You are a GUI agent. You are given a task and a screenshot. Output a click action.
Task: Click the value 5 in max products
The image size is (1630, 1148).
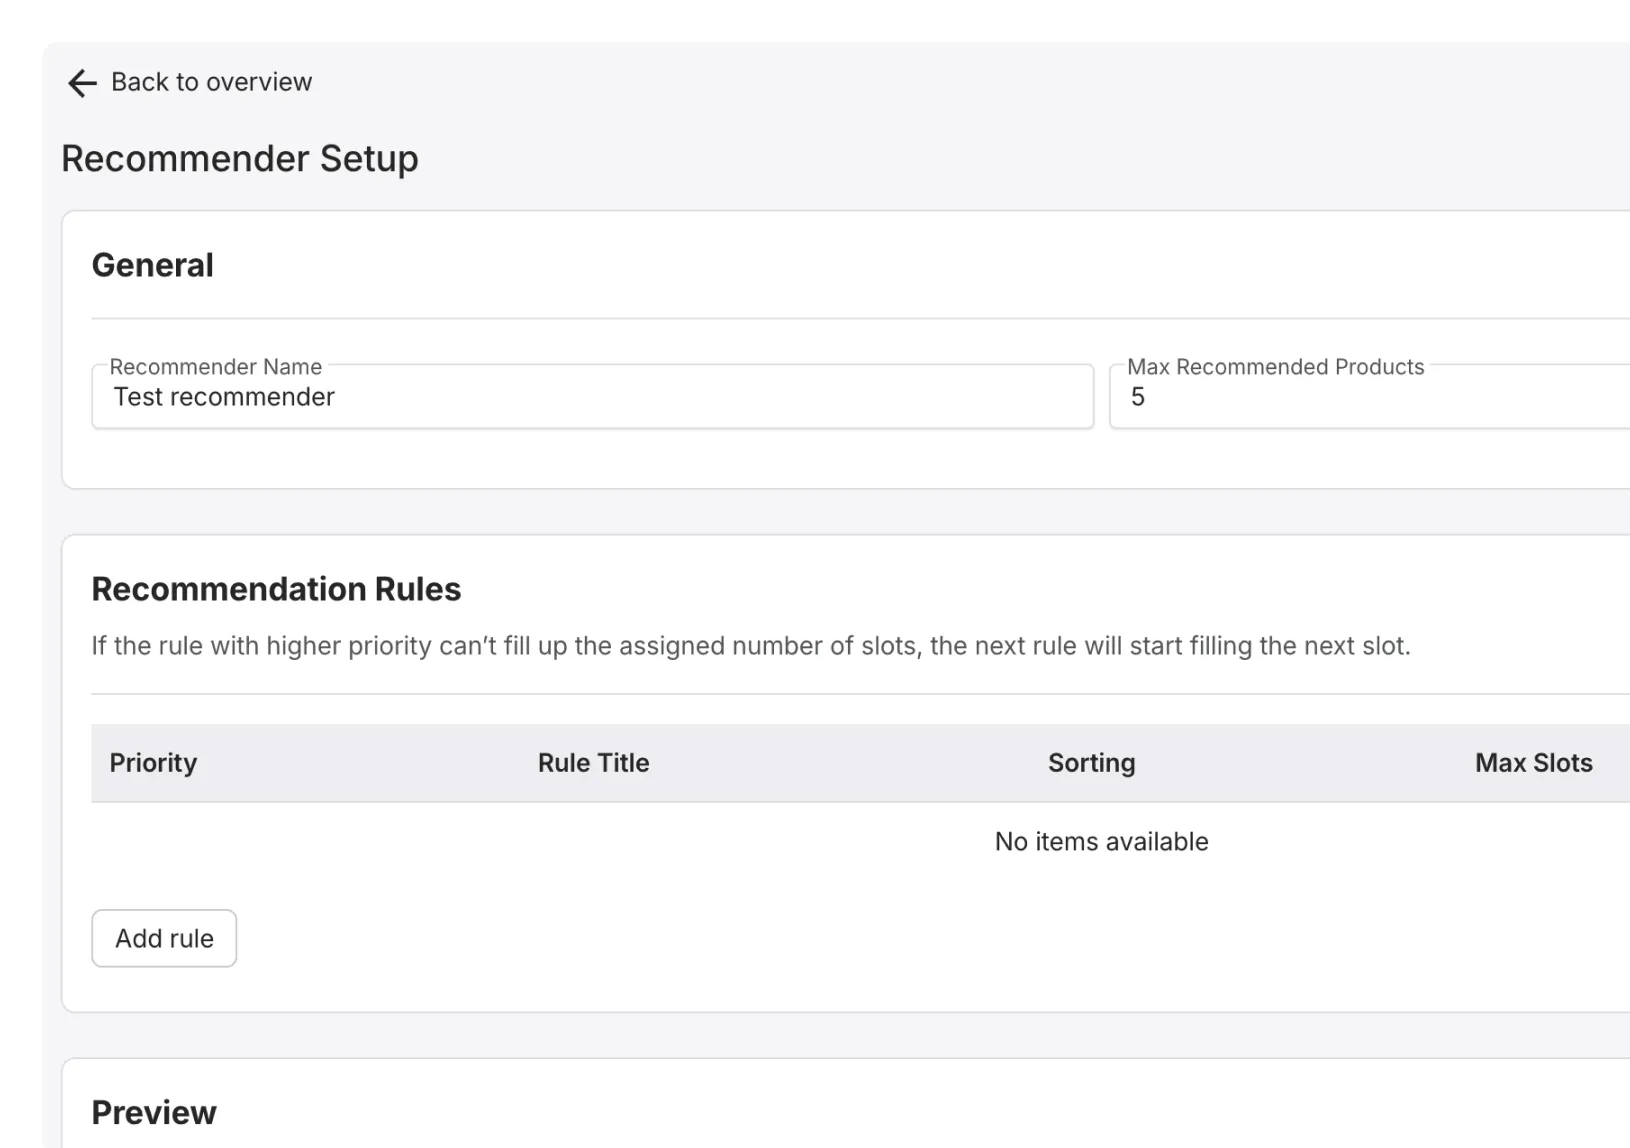pyautogui.click(x=1138, y=397)
